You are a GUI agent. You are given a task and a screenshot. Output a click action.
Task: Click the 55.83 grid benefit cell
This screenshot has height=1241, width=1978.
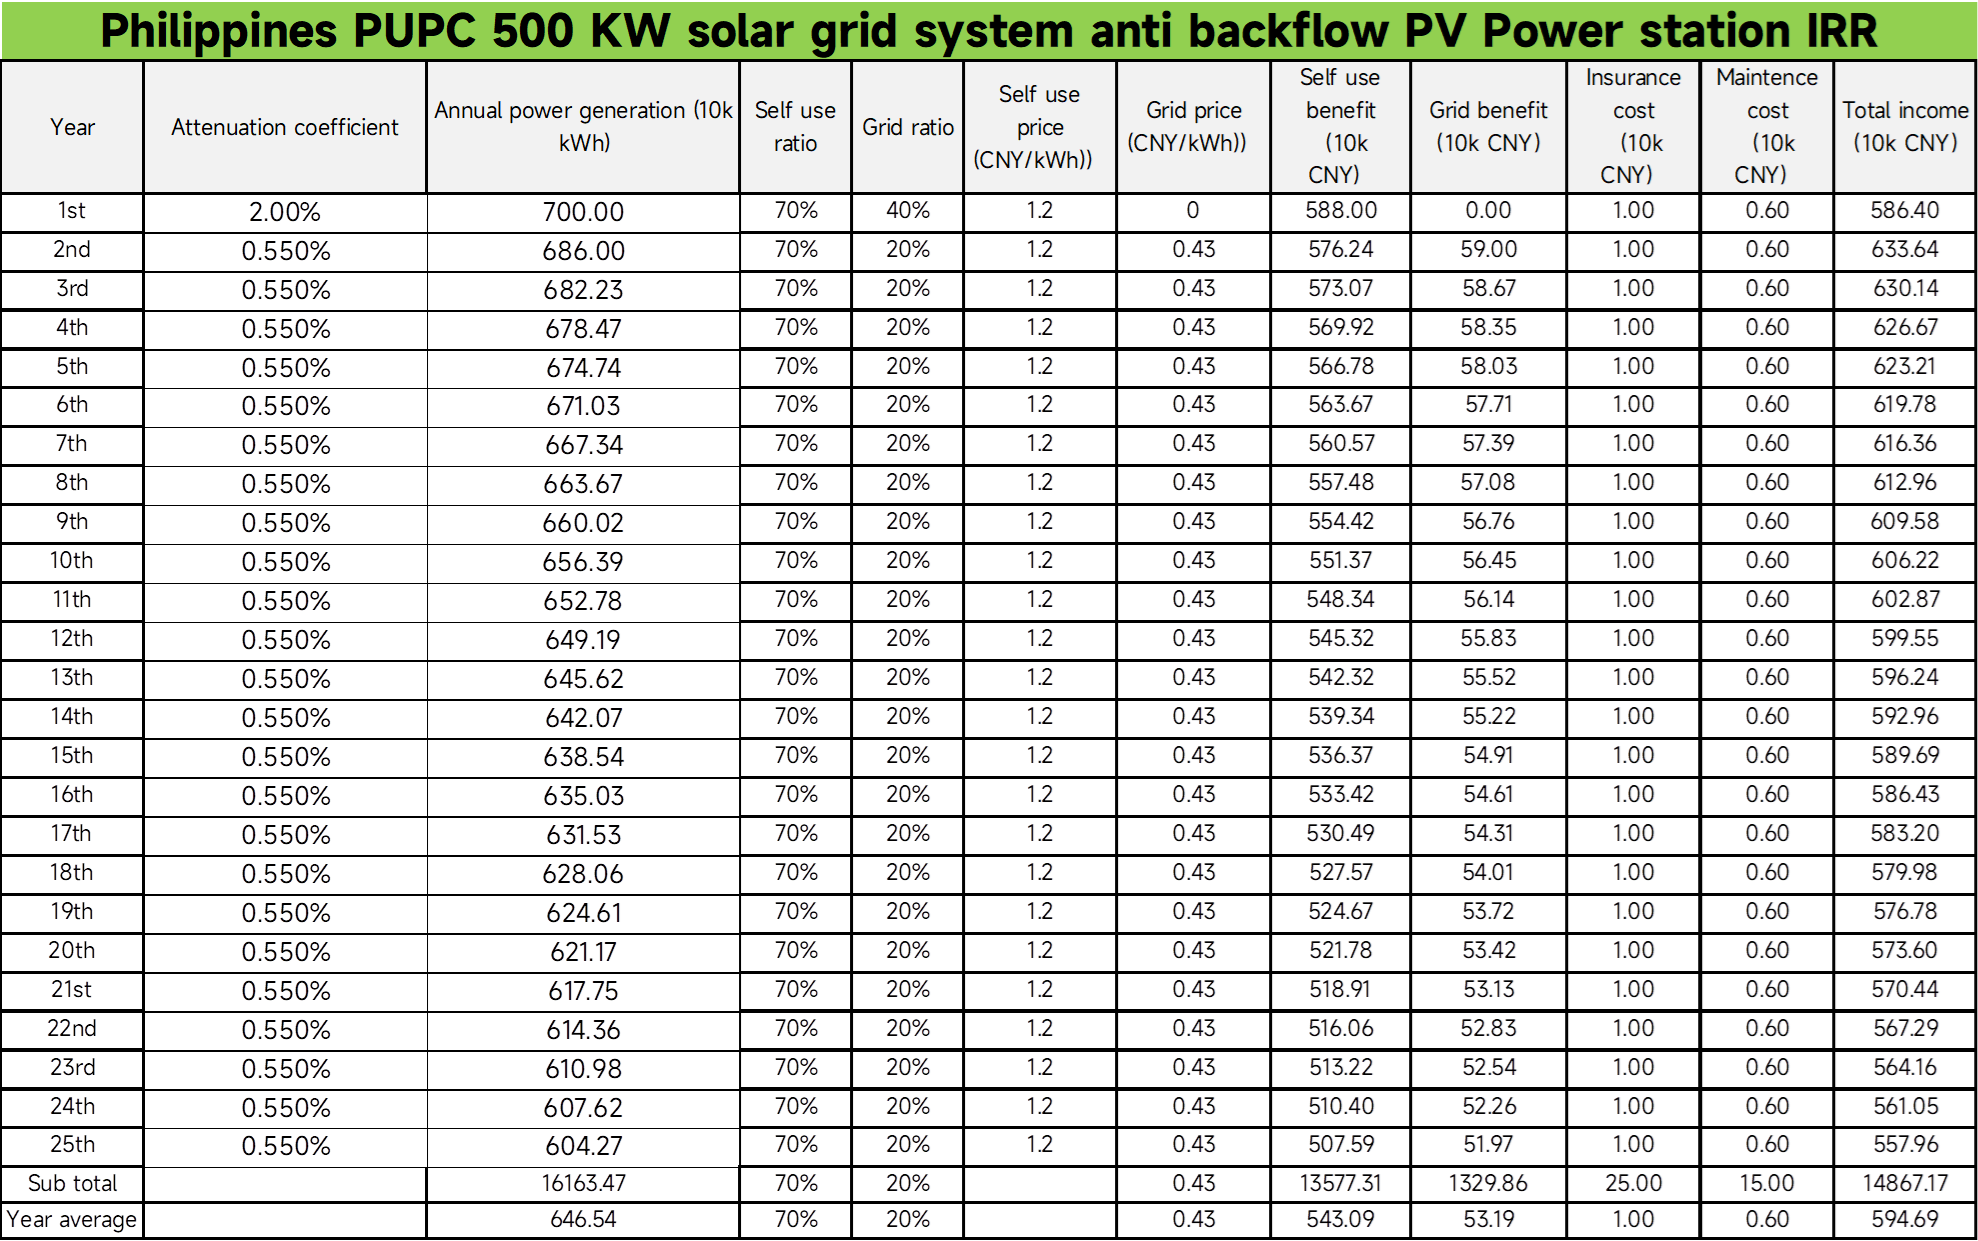[1489, 639]
